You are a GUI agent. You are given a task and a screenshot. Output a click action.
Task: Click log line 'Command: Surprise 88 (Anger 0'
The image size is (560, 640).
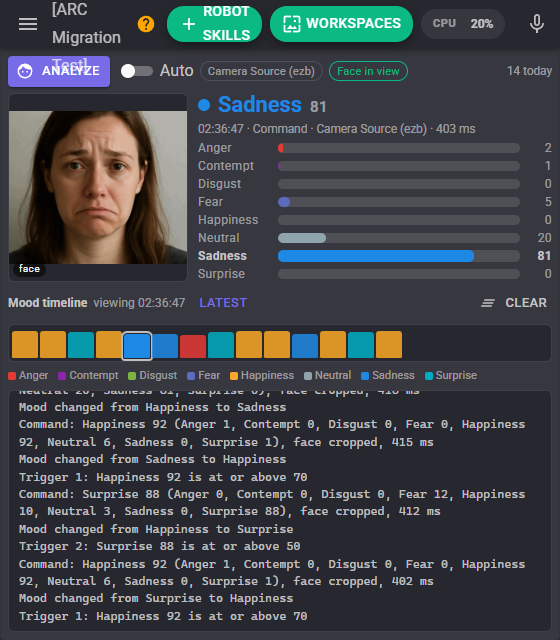click(272, 503)
